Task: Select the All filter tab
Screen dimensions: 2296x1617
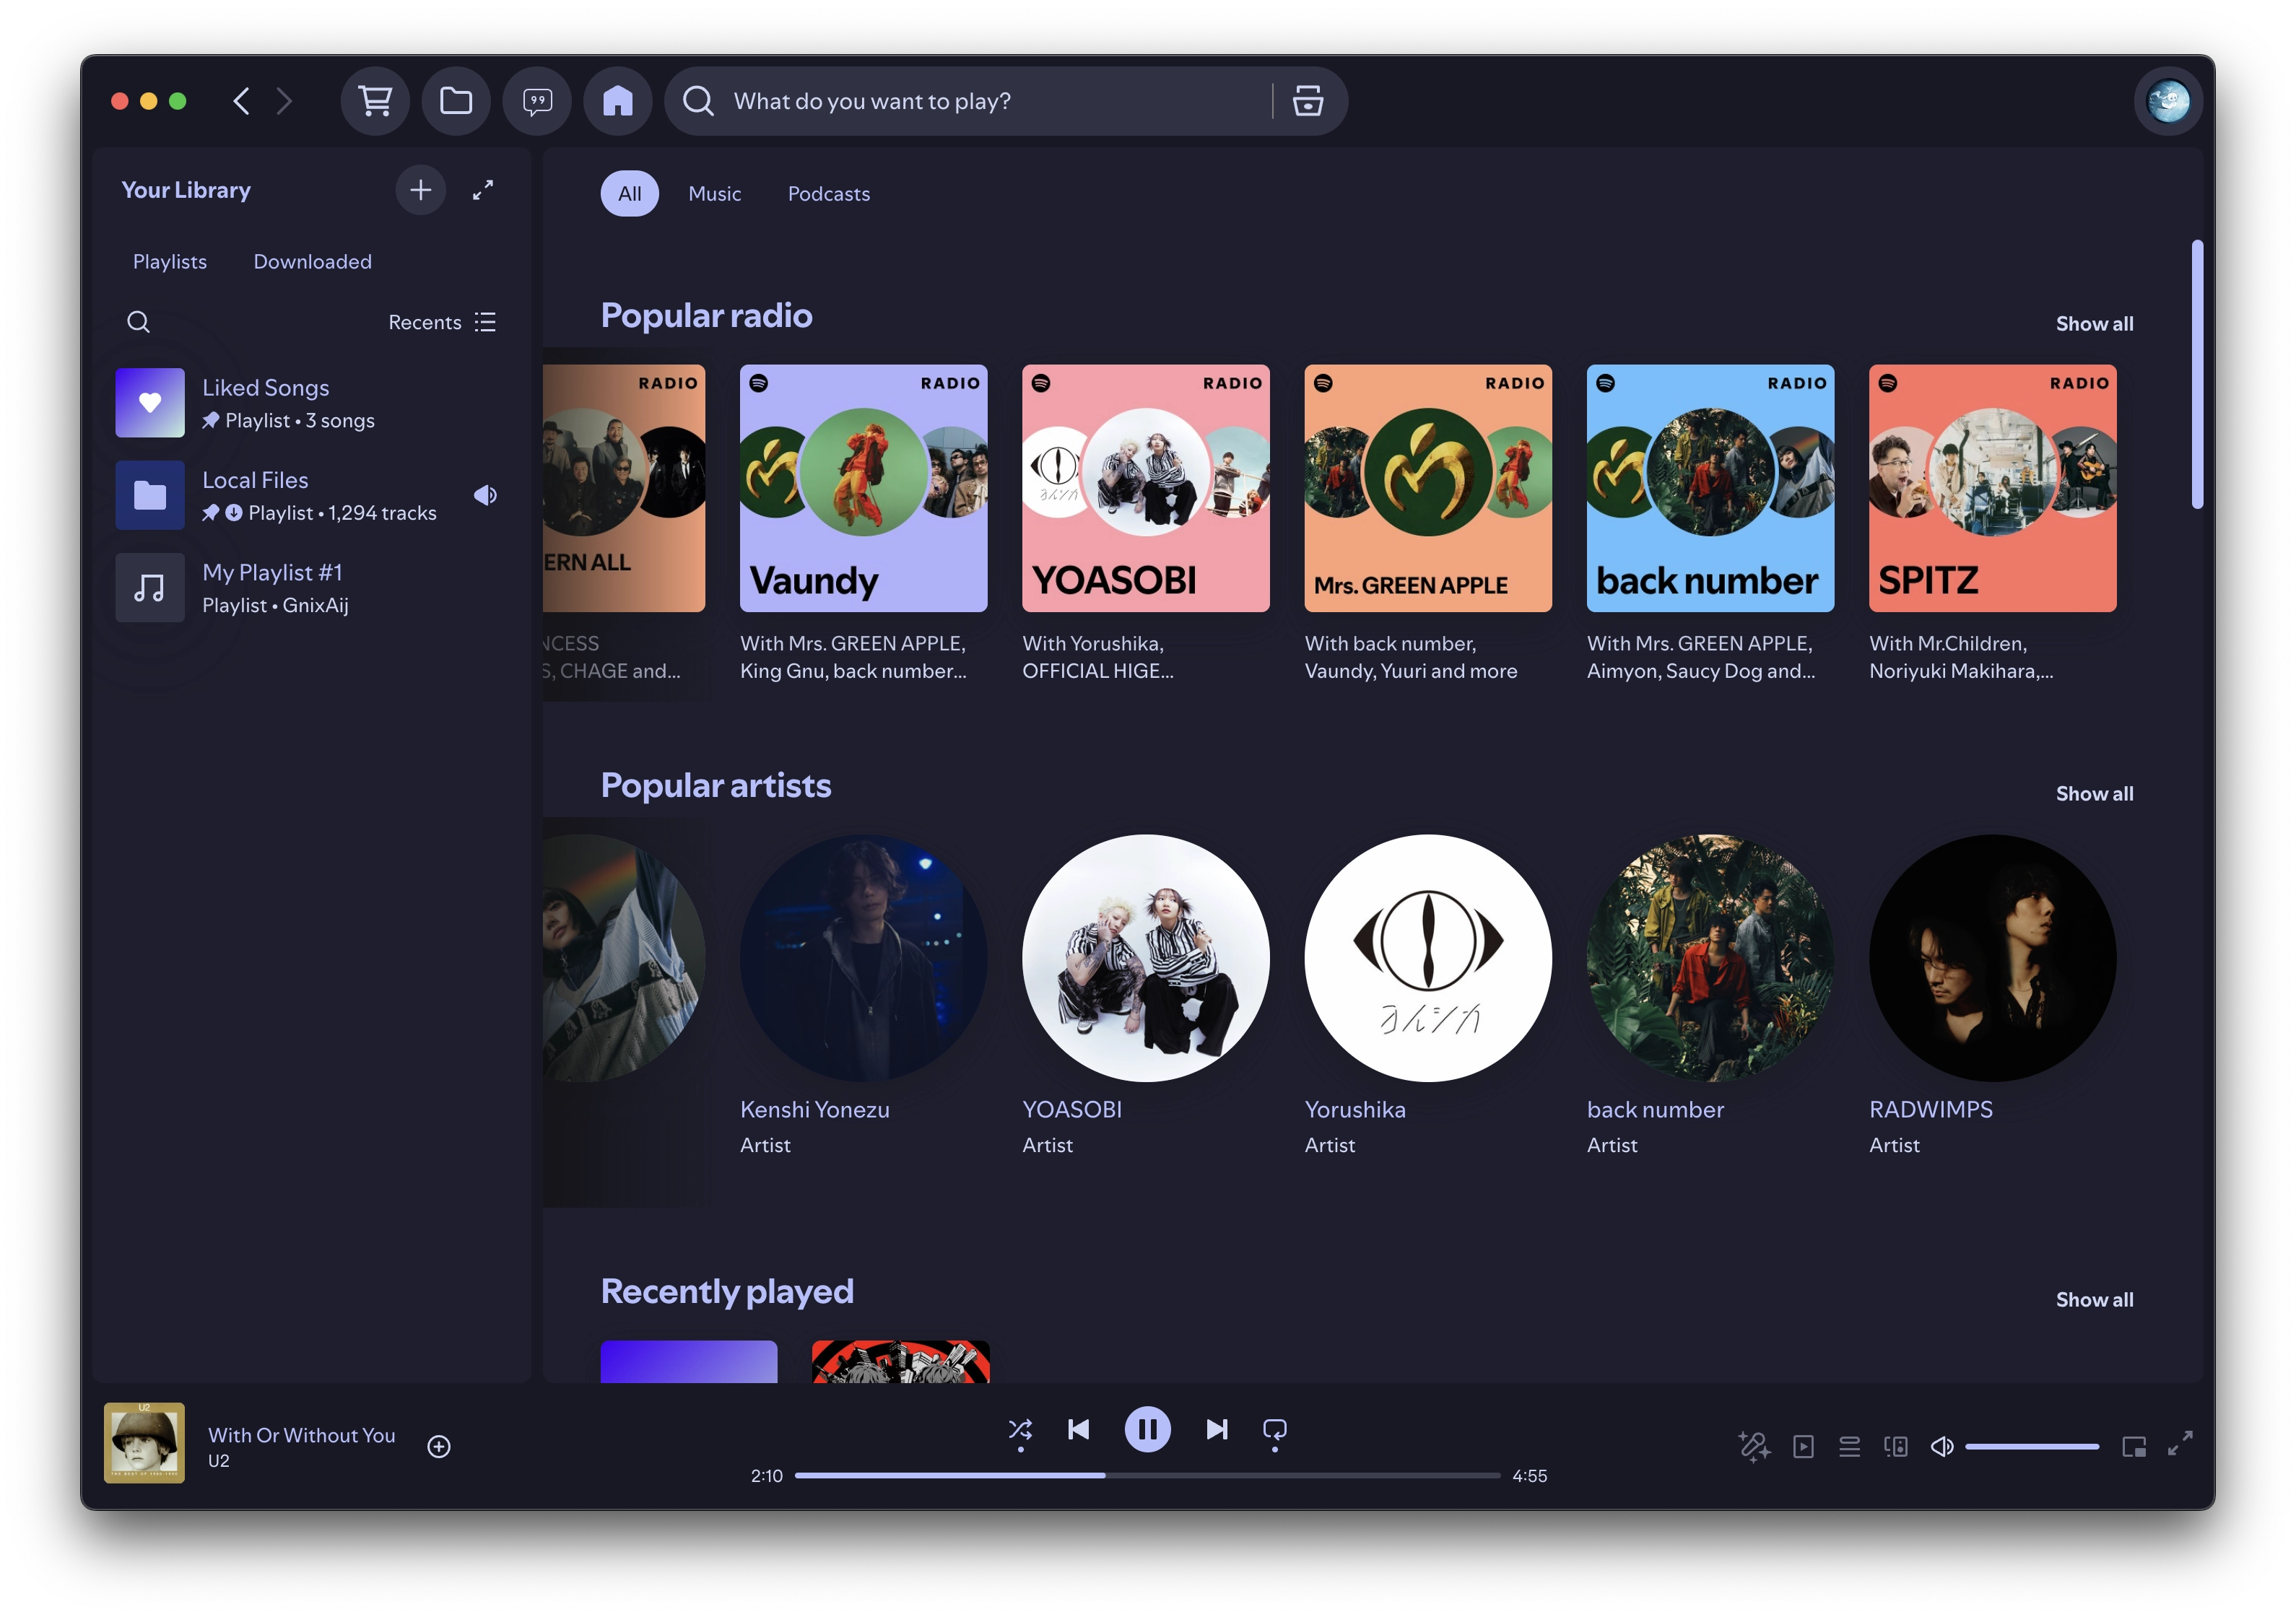Action: (630, 194)
